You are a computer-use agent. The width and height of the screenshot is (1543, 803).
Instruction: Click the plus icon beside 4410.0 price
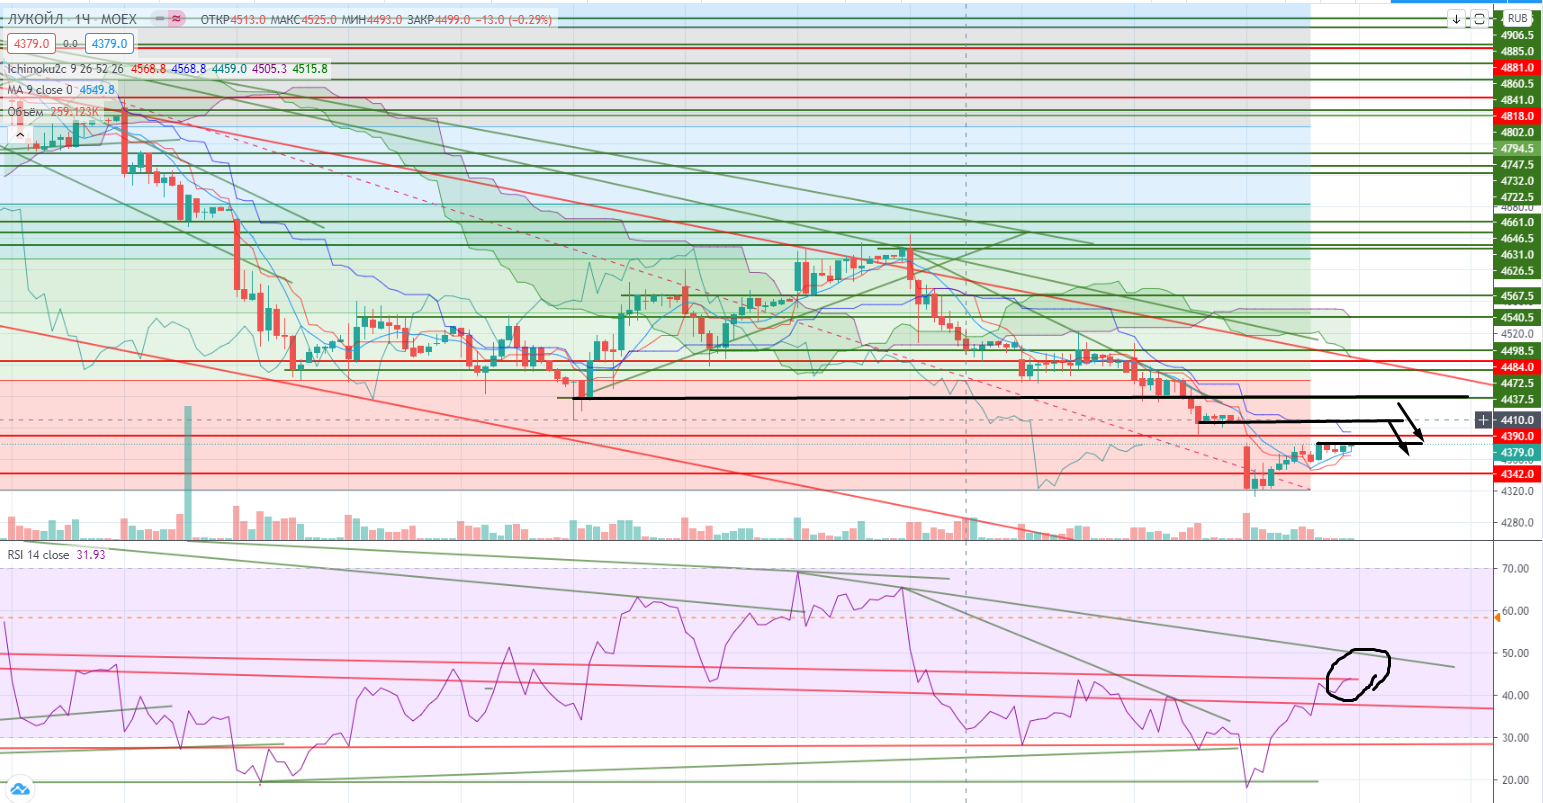point(1483,420)
